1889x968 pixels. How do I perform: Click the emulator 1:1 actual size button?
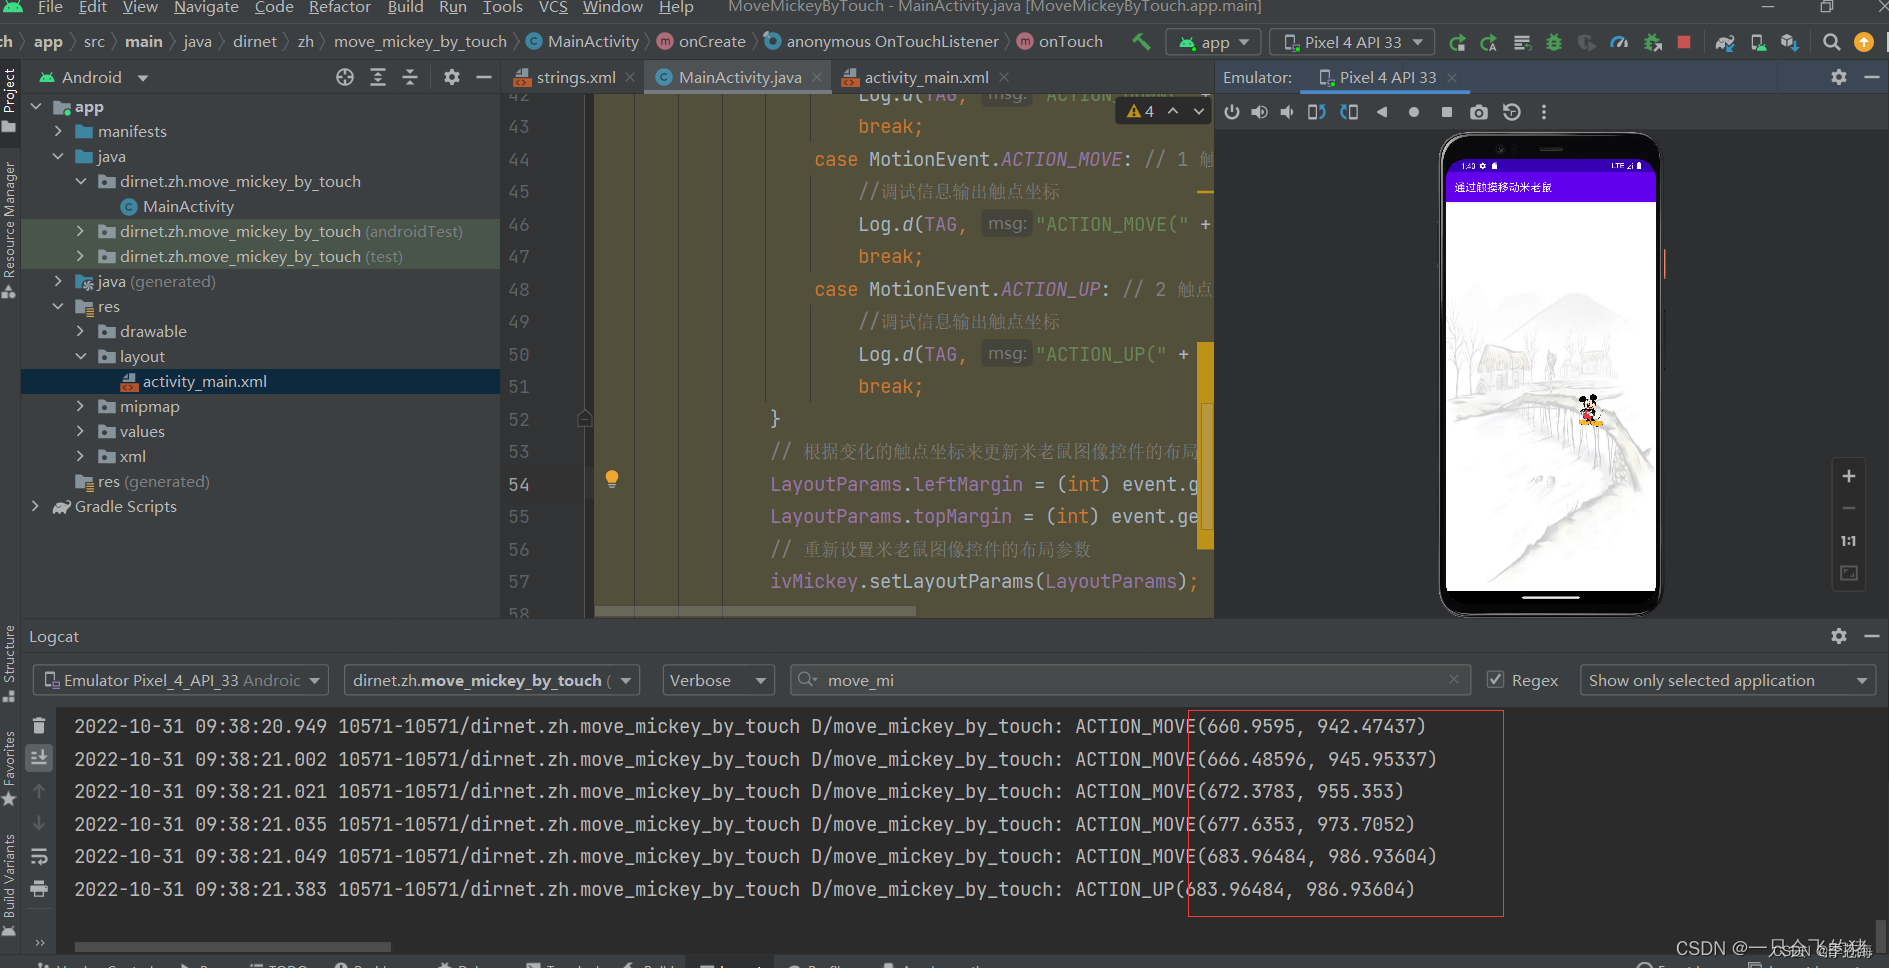[x=1849, y=541]
